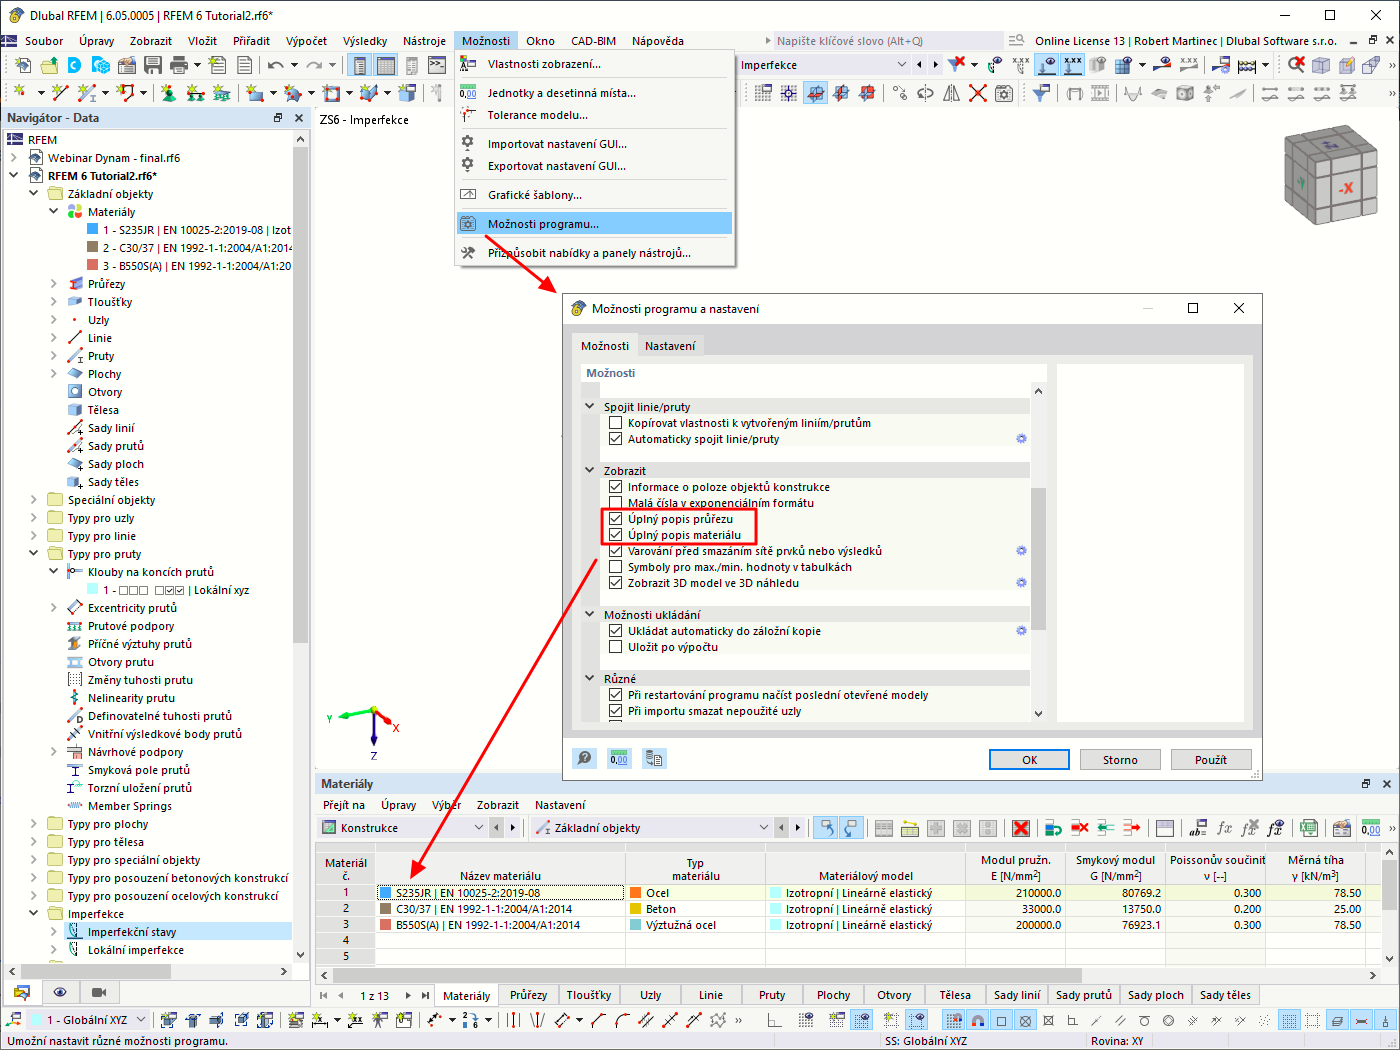The width and height of the screenshot is (1400, 1050).
Task: Click the search icon at dialog bottom-left
Action: pos(585,759)
